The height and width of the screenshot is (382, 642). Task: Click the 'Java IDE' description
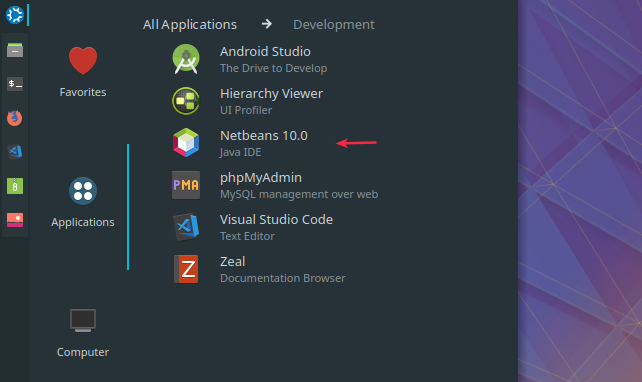[x=241, y=152]
